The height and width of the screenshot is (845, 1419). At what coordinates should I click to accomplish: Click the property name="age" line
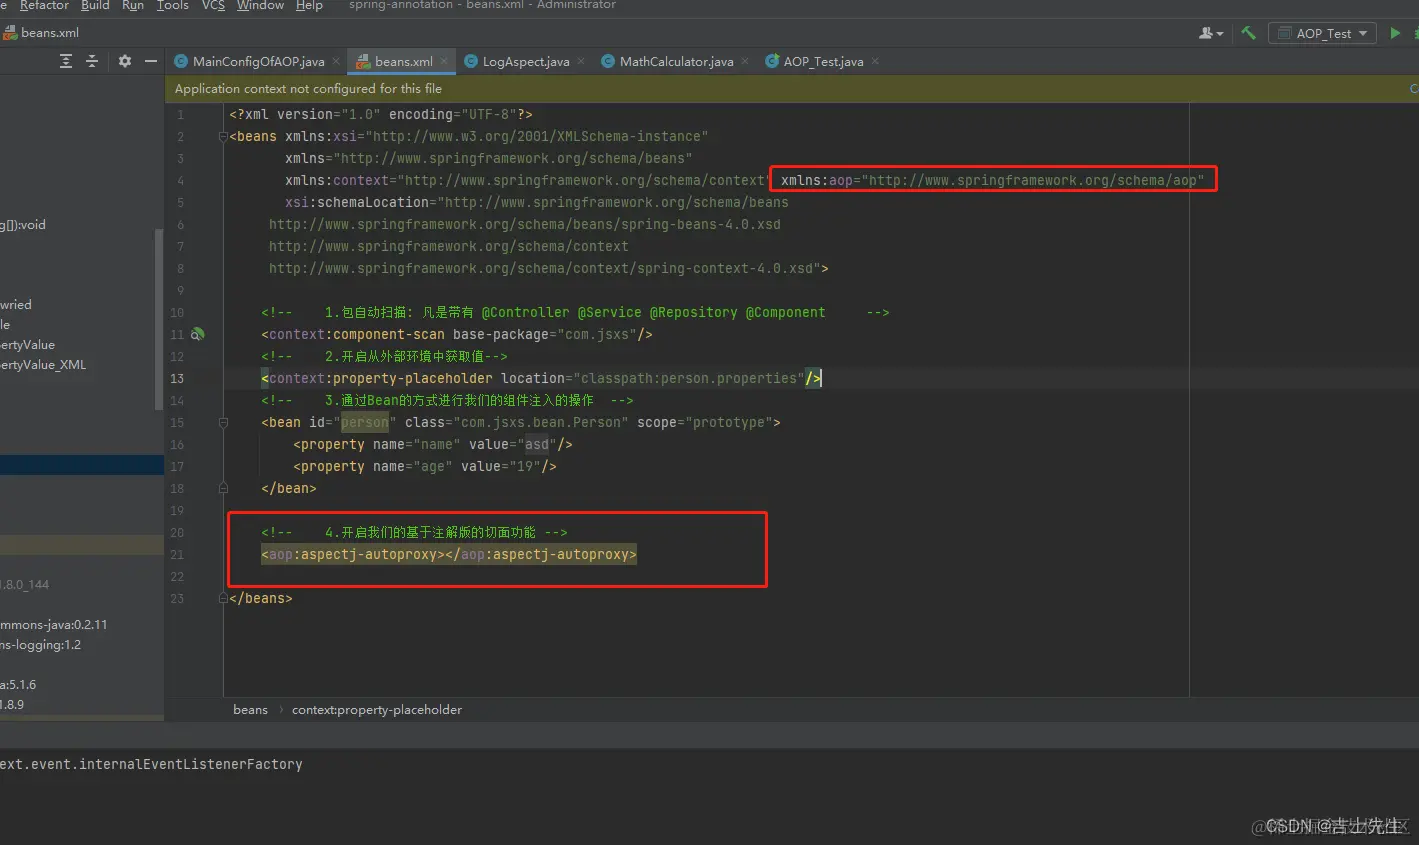tap(425, 466)
